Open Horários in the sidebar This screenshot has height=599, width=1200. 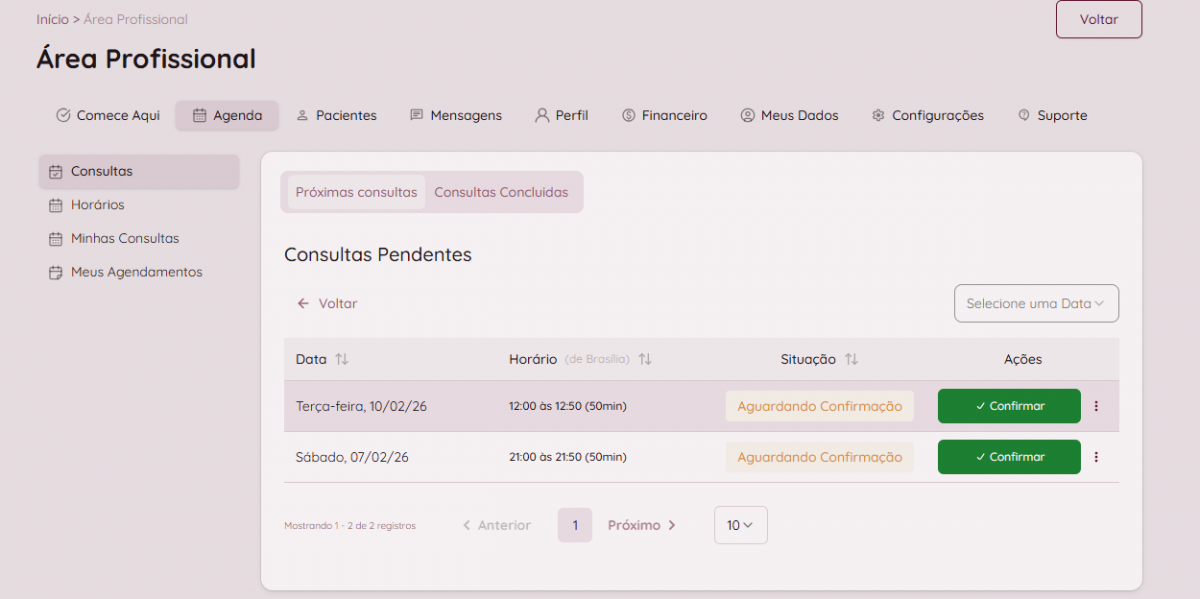click(97, 205)
